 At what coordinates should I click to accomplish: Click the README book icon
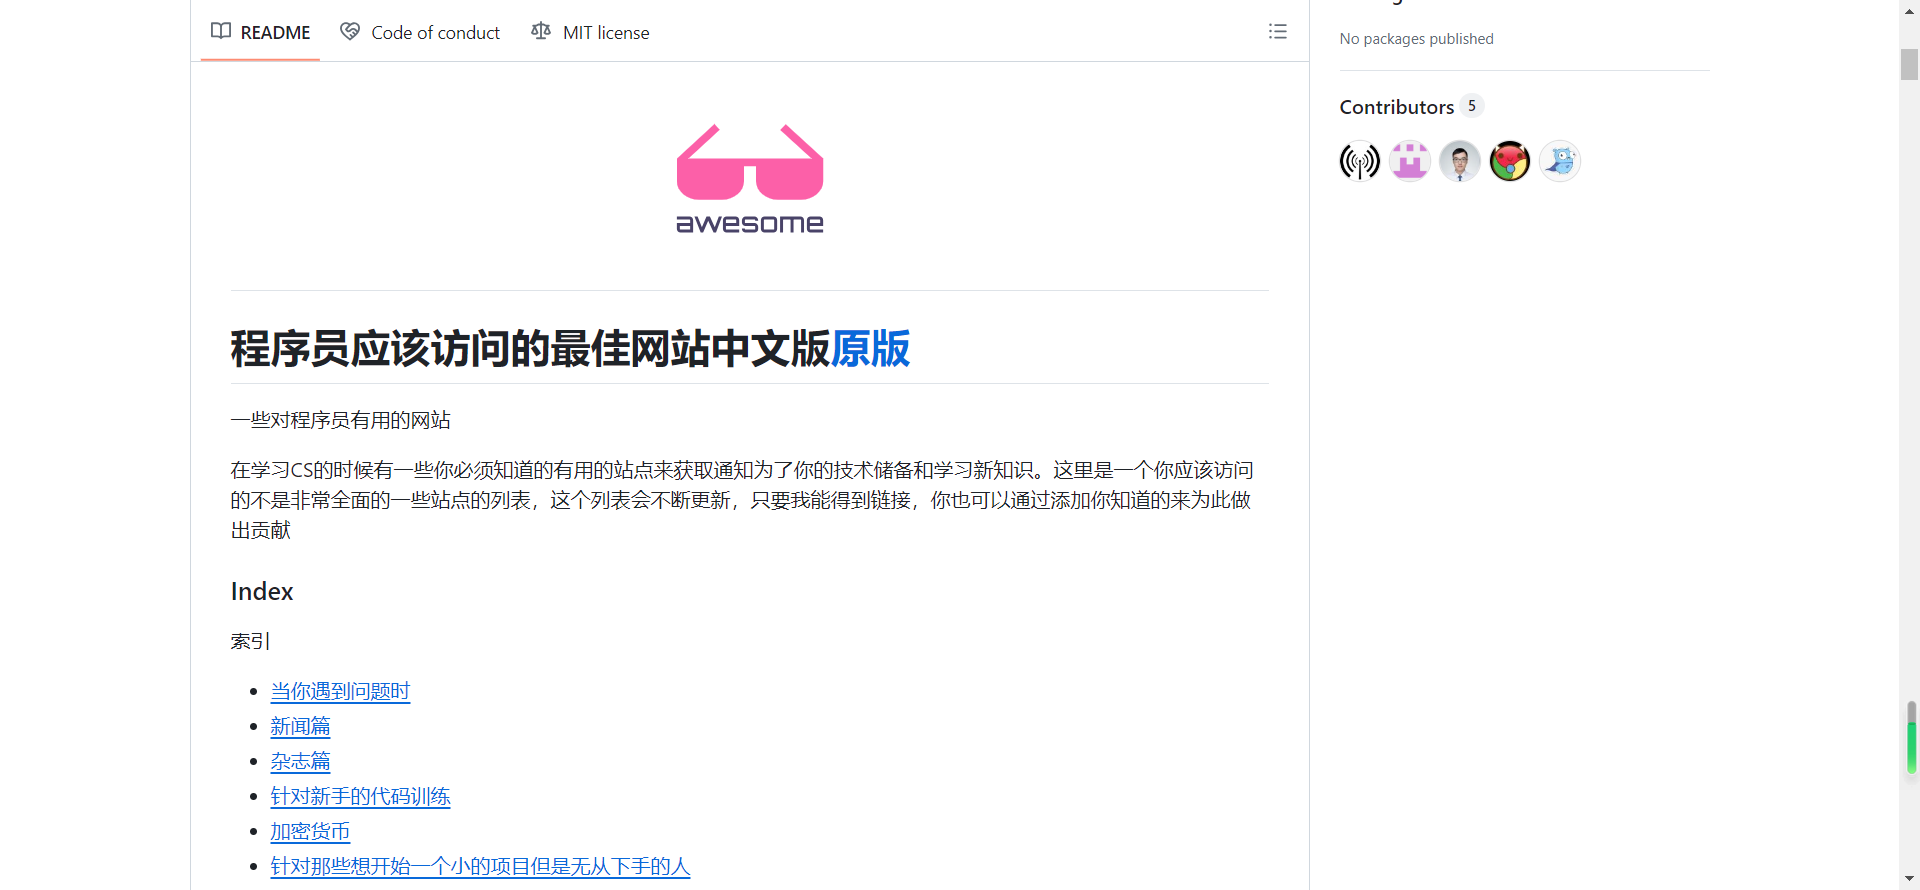(221, 31)
